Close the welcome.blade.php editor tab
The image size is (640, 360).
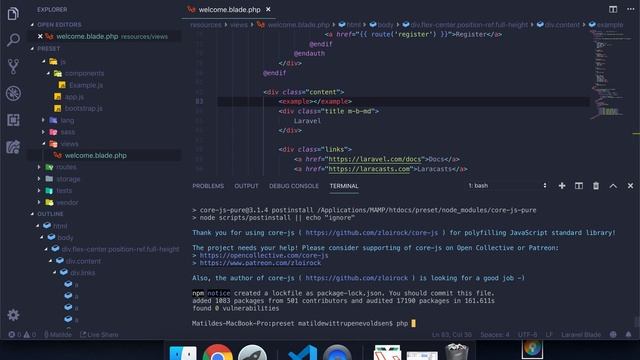pyautogui.click(x=268, y=9)
